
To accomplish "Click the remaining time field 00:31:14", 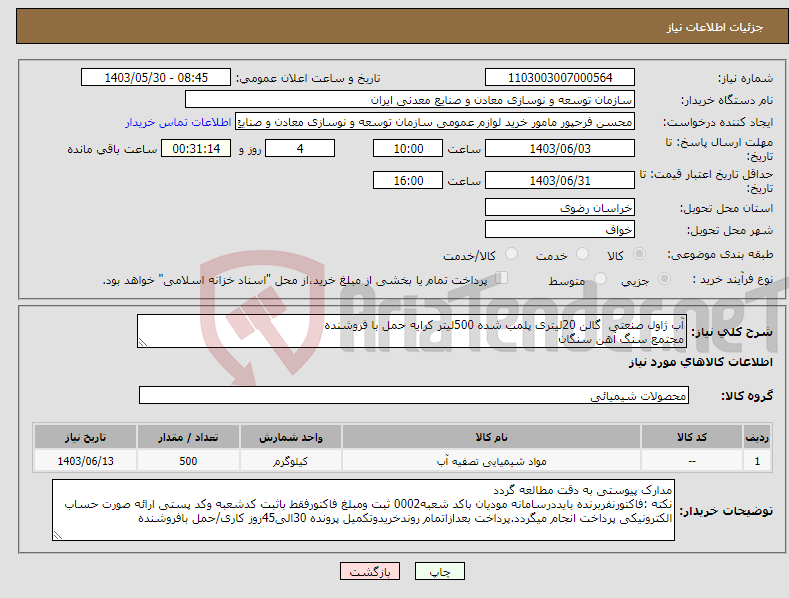I will point(196,148).
